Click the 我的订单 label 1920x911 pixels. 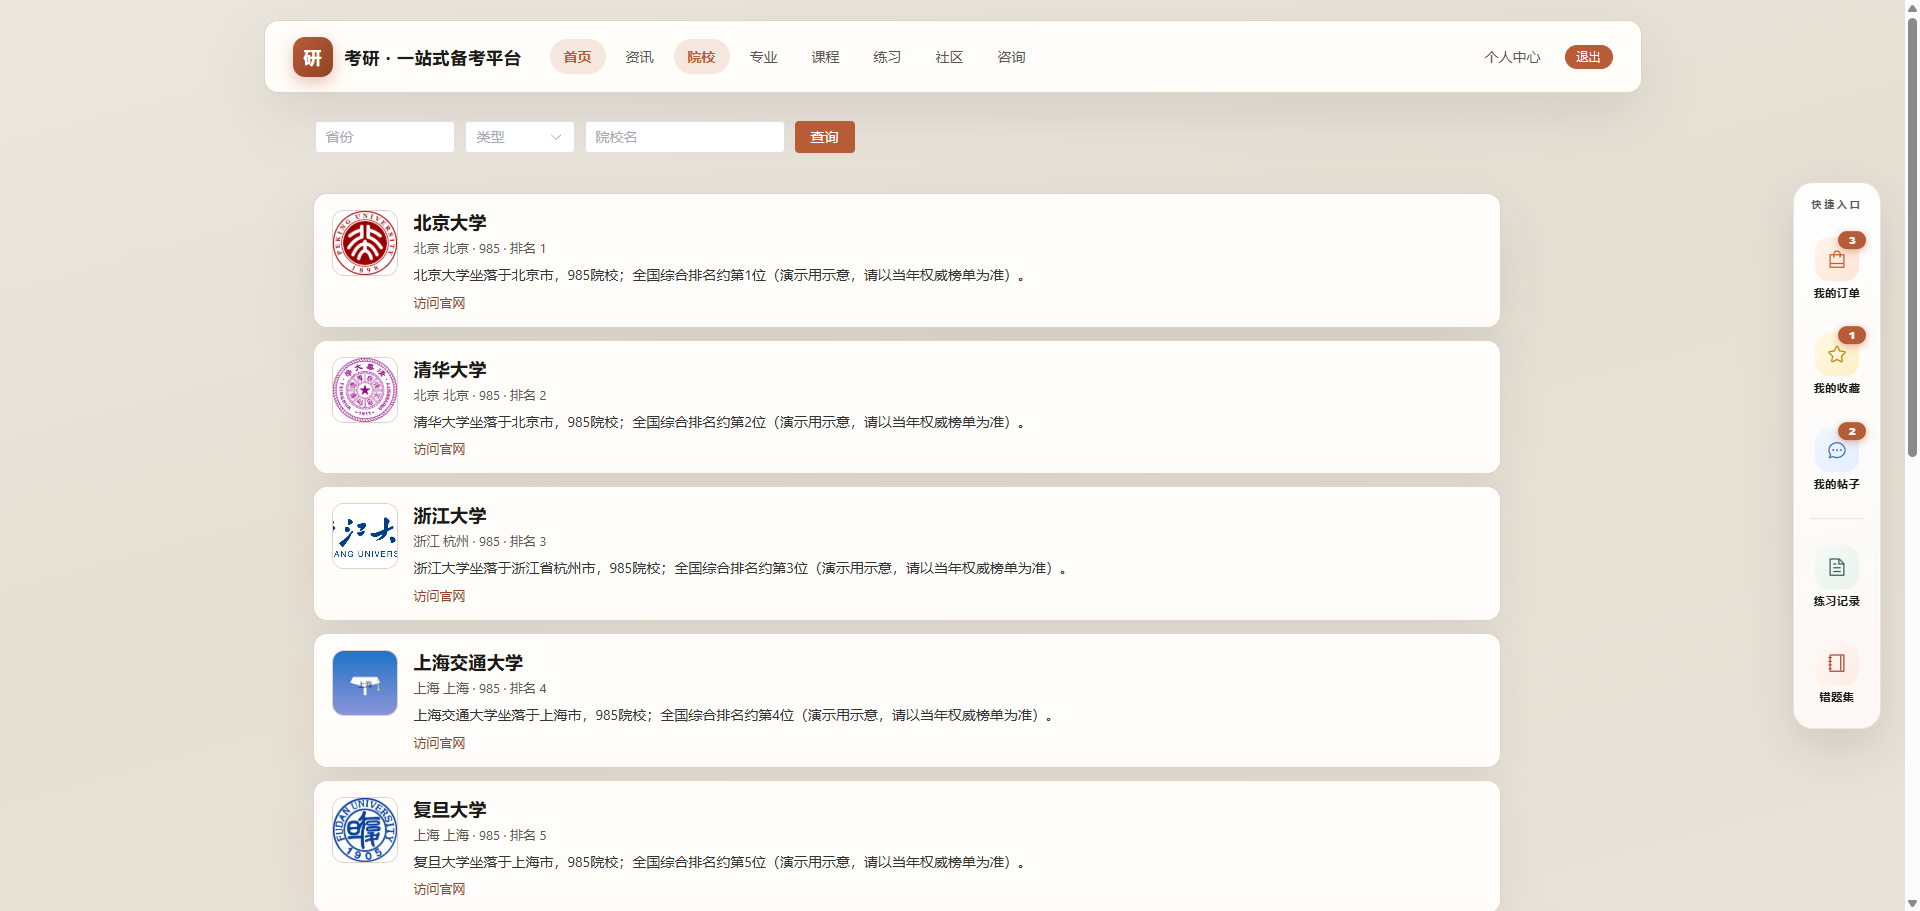(1837, 293)
